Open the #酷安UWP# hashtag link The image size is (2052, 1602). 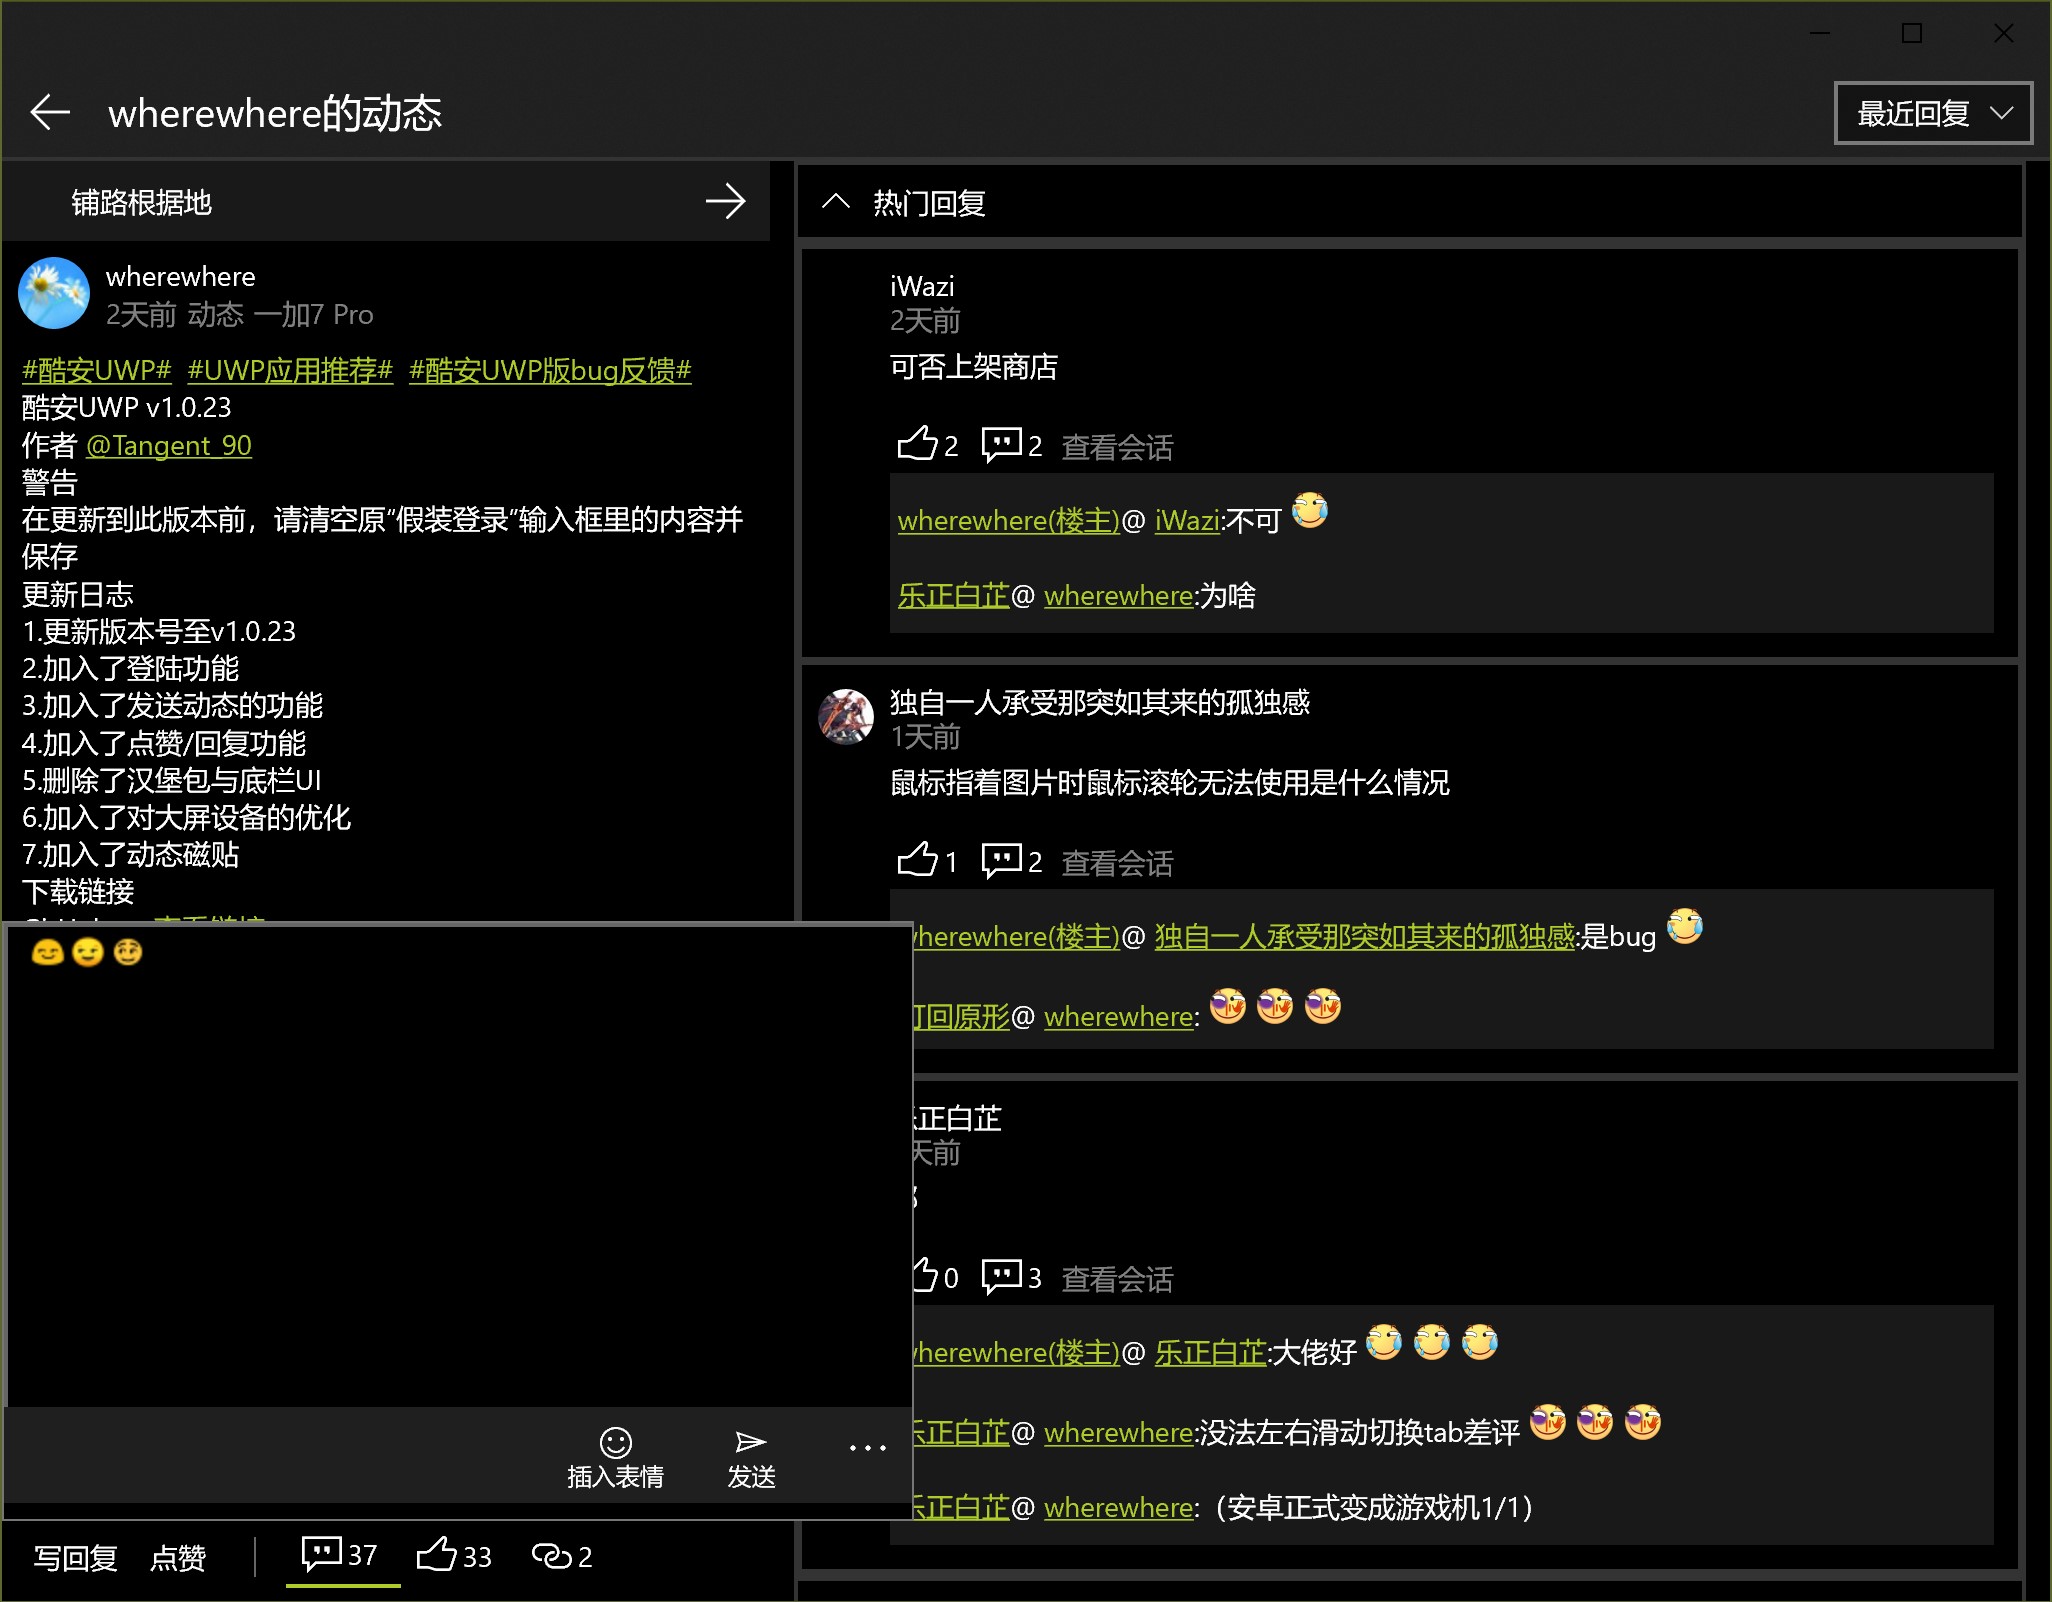click(97, 370)
